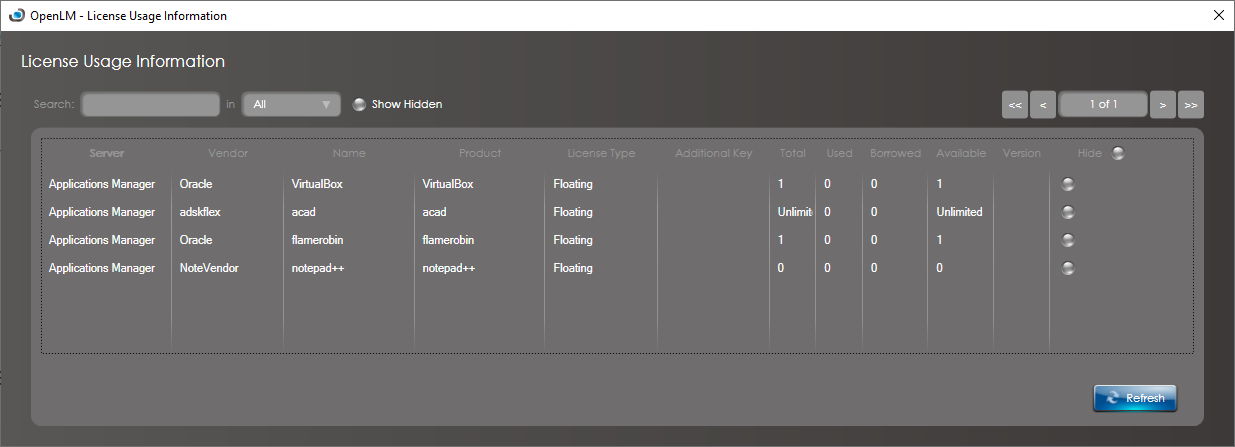Hide the acad license row
The width and height of the screenshot is (1235, 447).
pos(1067,212)
